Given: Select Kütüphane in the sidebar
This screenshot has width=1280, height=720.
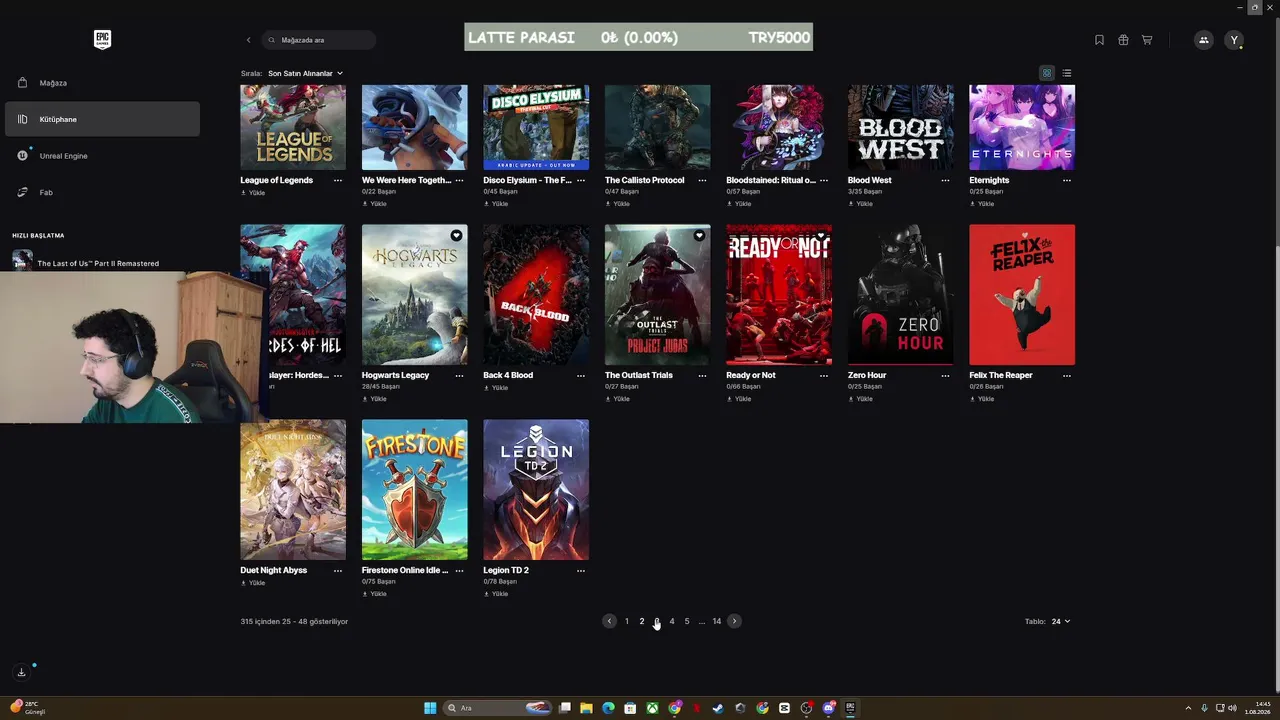Looking at the screenshot, I should [102, 119].
